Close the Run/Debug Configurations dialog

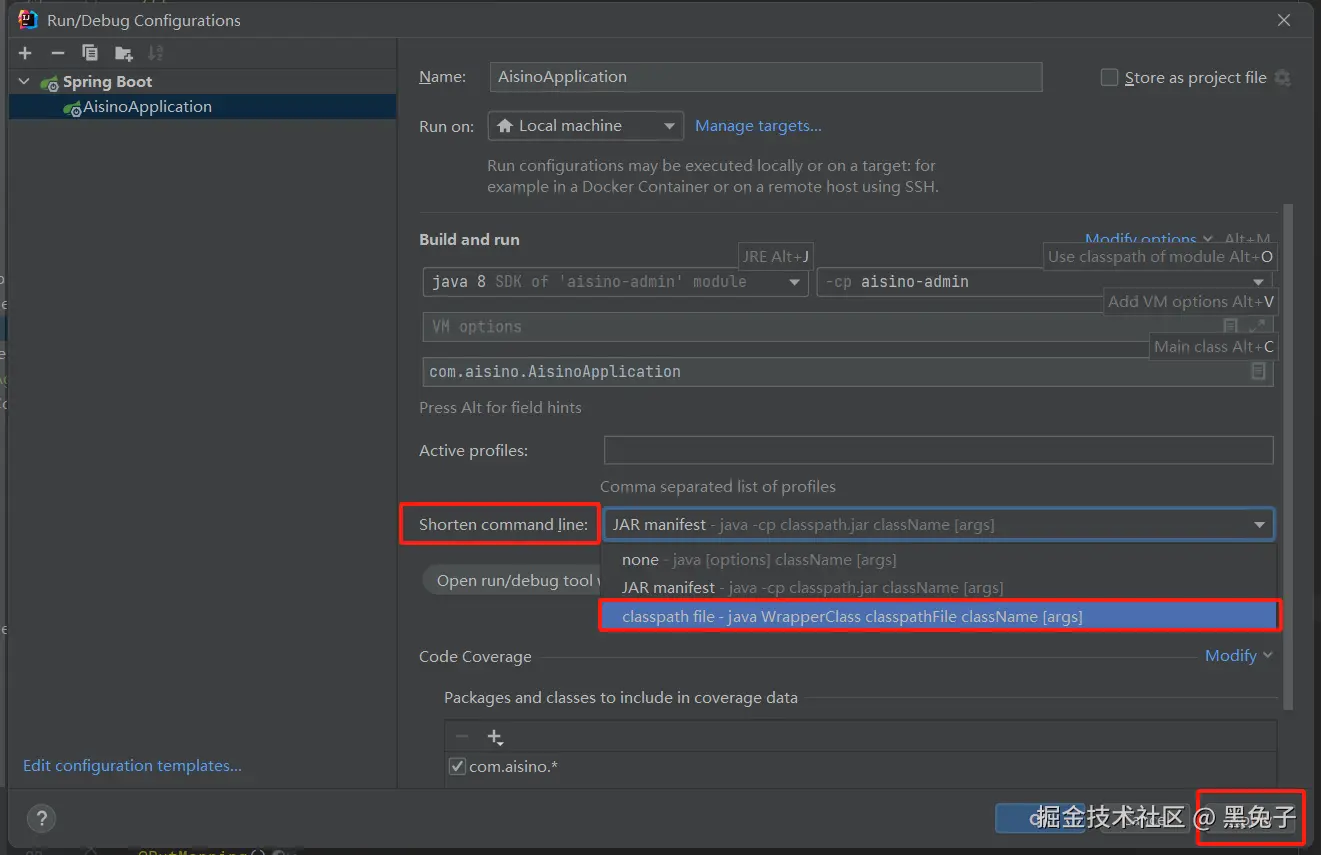pyautogui.click(x=1284, y=19)
